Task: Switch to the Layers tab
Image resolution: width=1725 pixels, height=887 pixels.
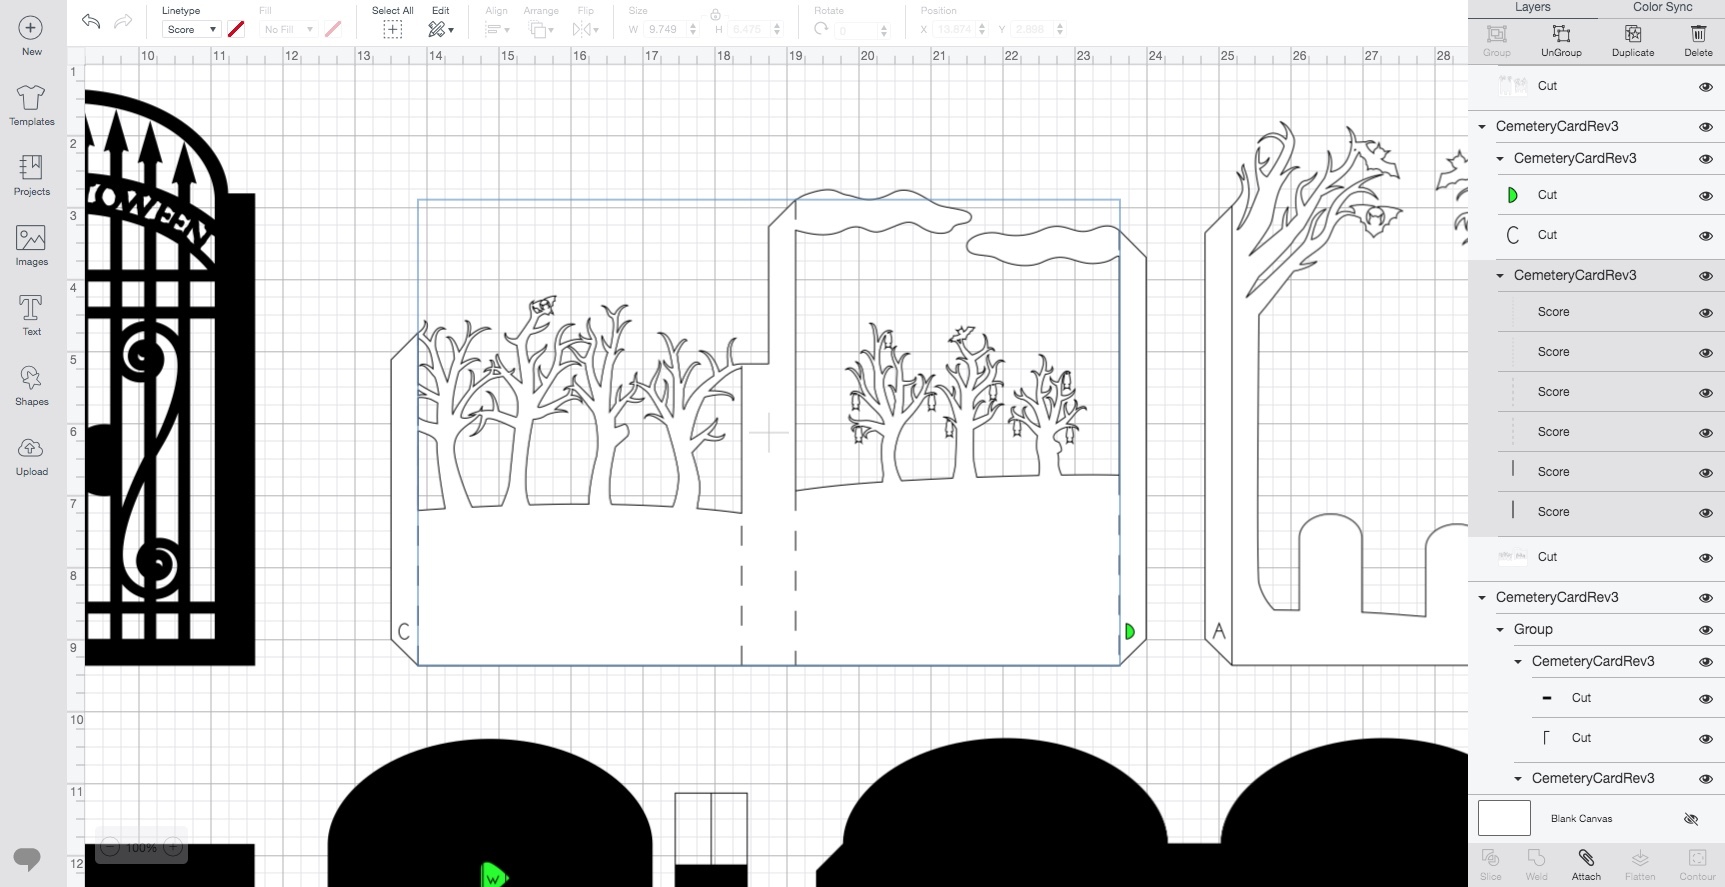Action: 1532,7
